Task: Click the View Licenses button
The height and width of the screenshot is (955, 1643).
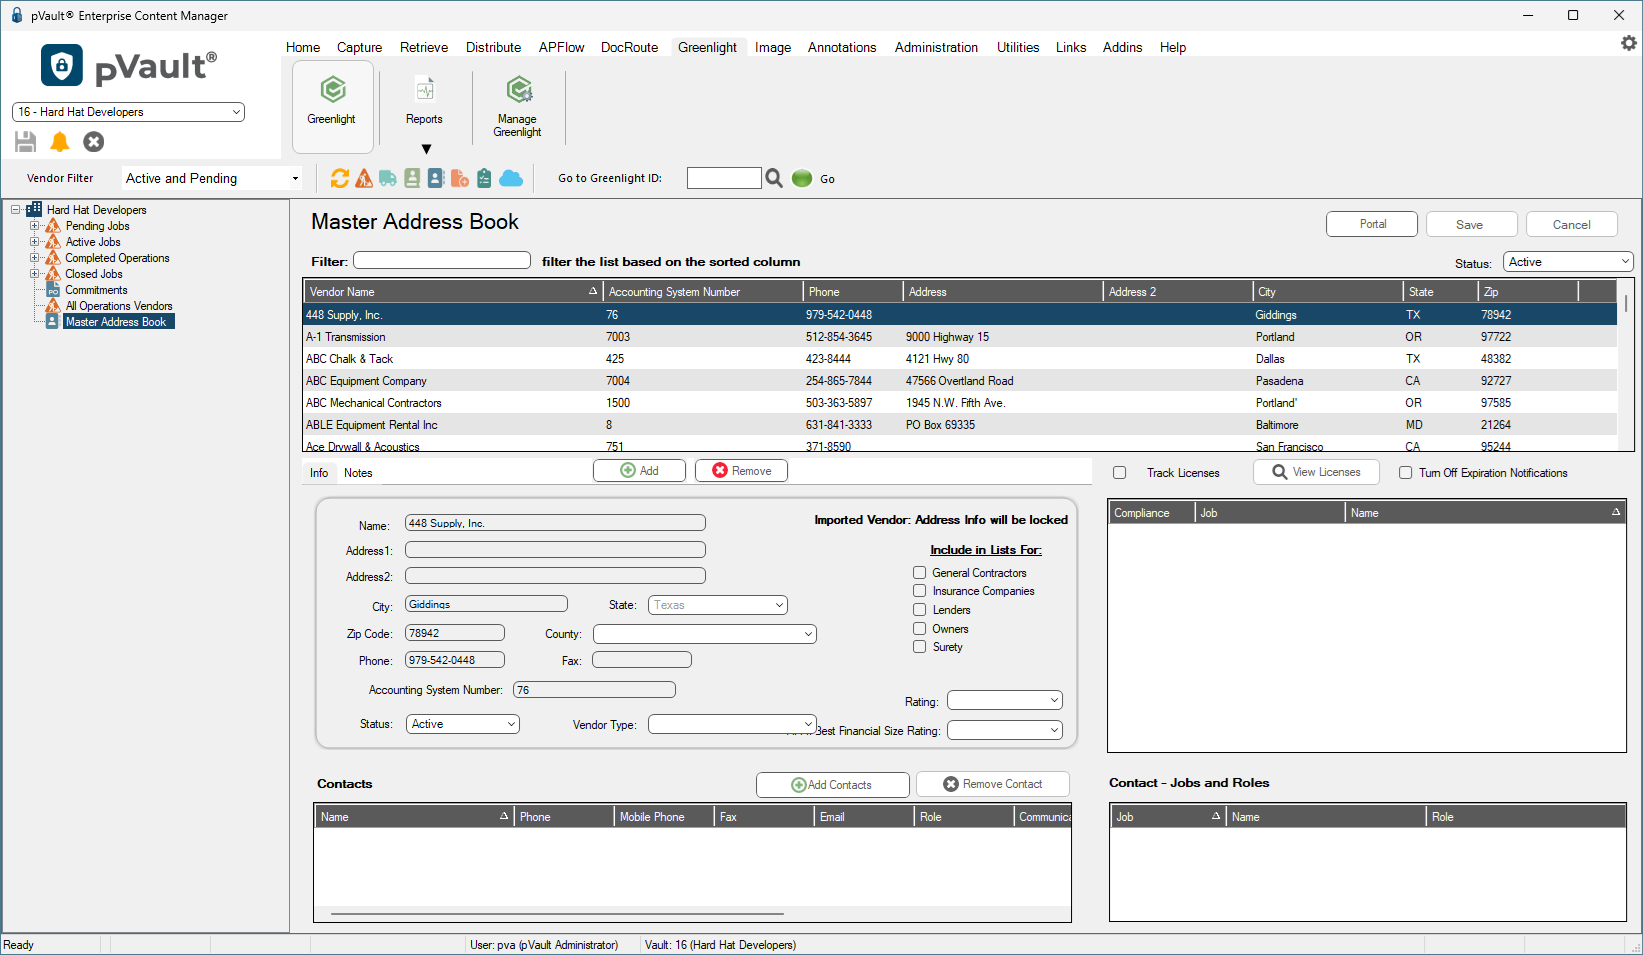Action: (x=1316, y=472)
